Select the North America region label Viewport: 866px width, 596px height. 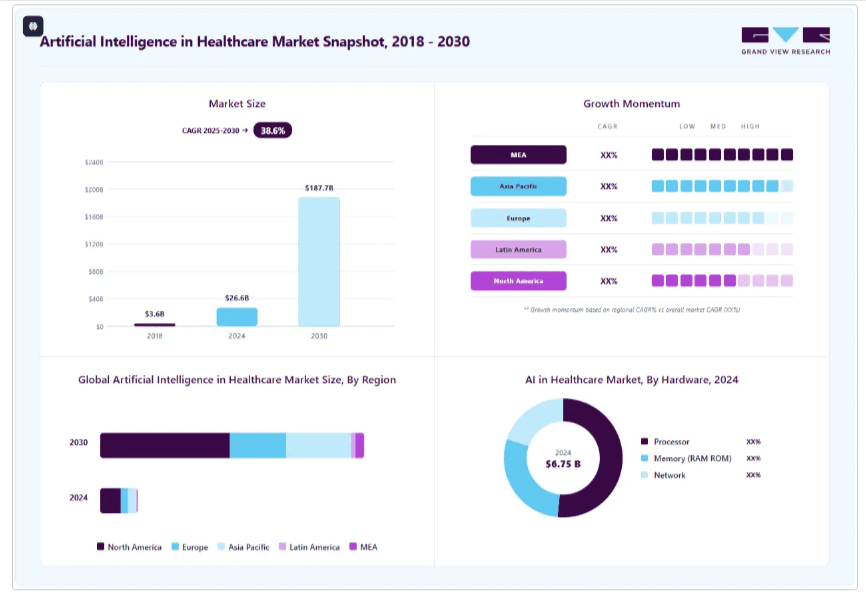point(519,281)
